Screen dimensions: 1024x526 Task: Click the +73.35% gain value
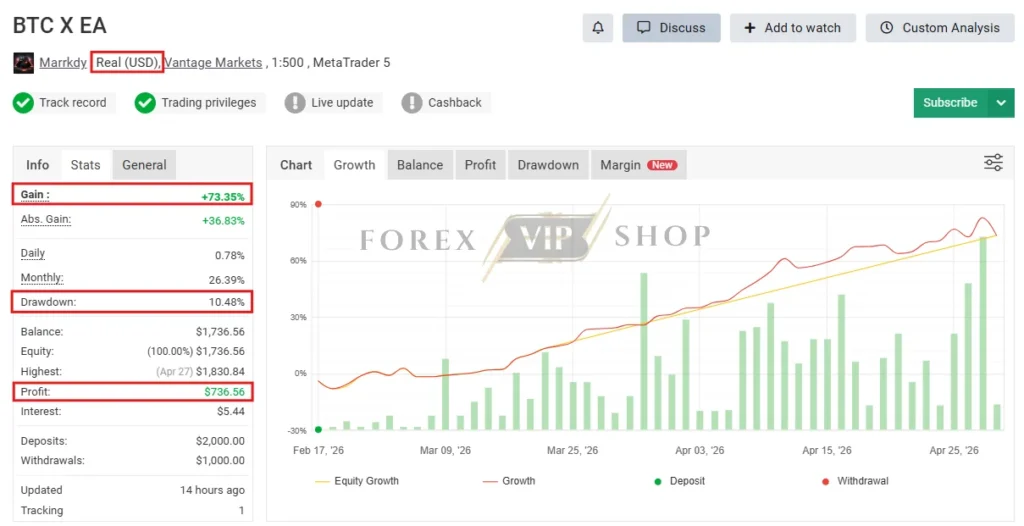click(223, 196)
